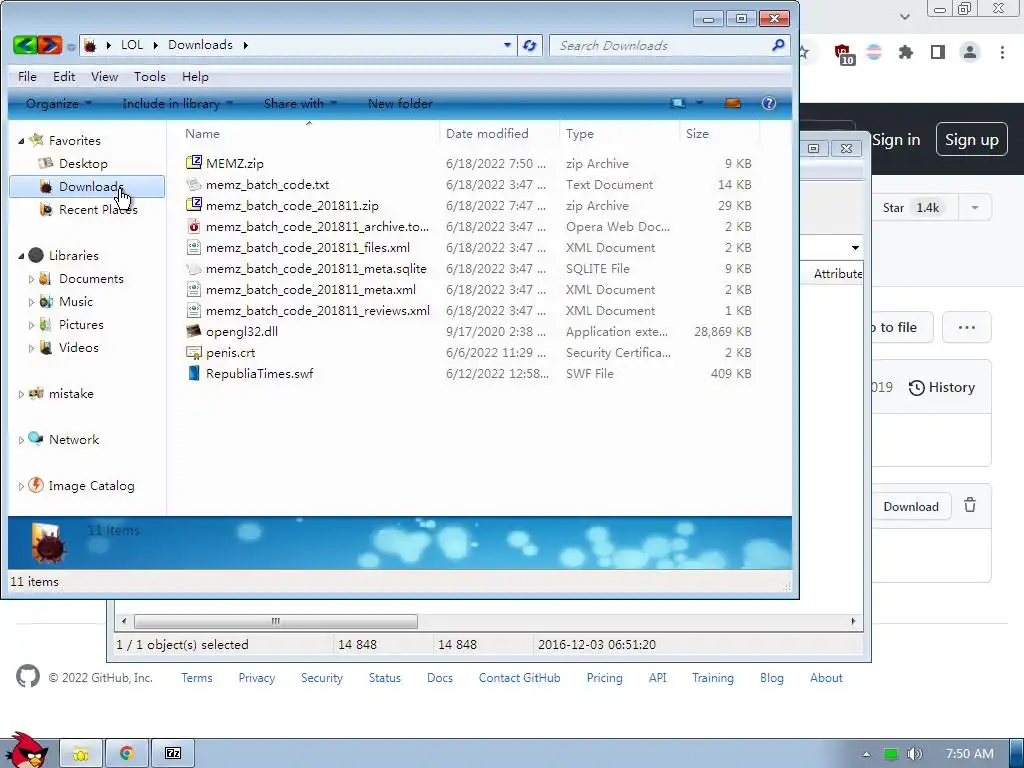Click the Chrome profile avatar icon

[x=970, y=52]
